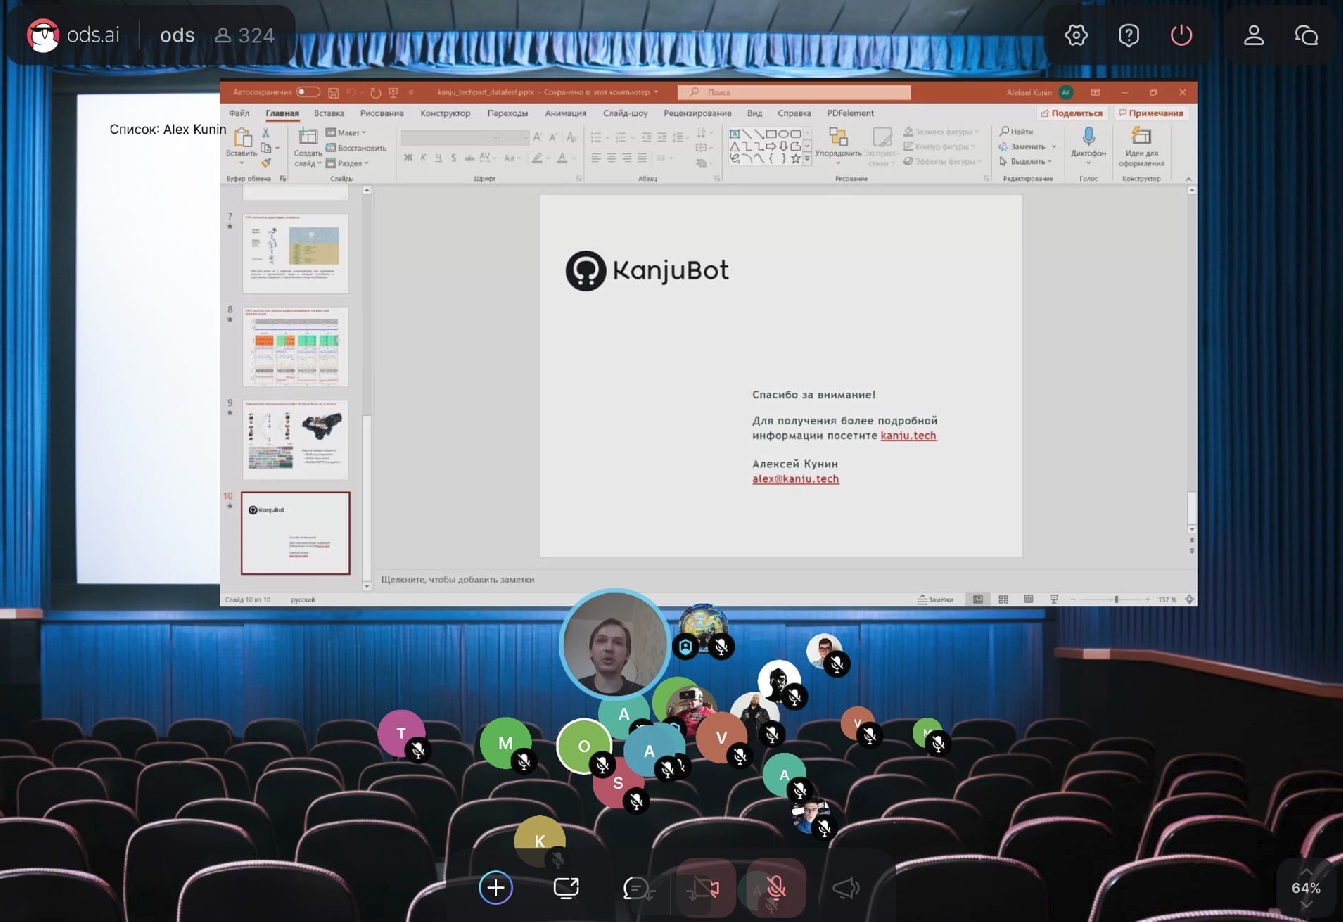Click the green O participant avatar
This screenshot has height=922, width=1343.
pos(584,746)
